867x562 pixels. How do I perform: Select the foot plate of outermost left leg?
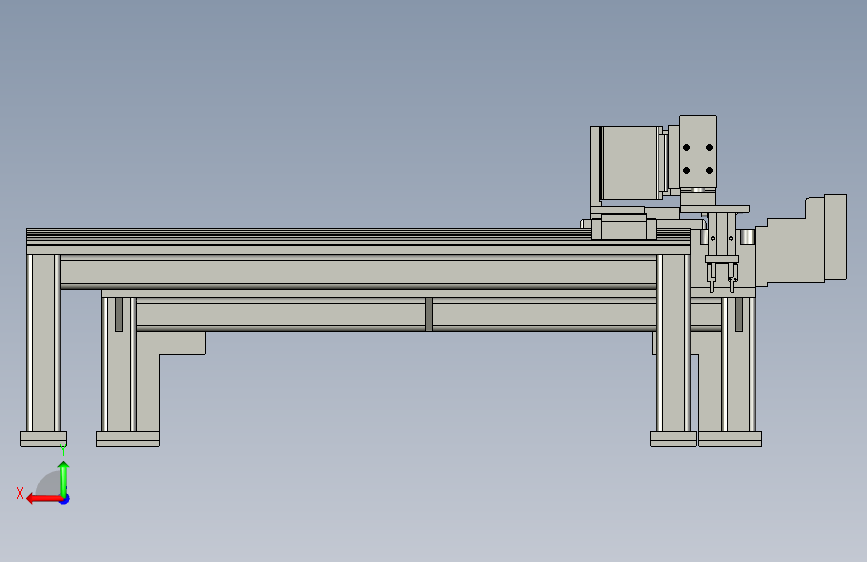(x=44, y=439)
